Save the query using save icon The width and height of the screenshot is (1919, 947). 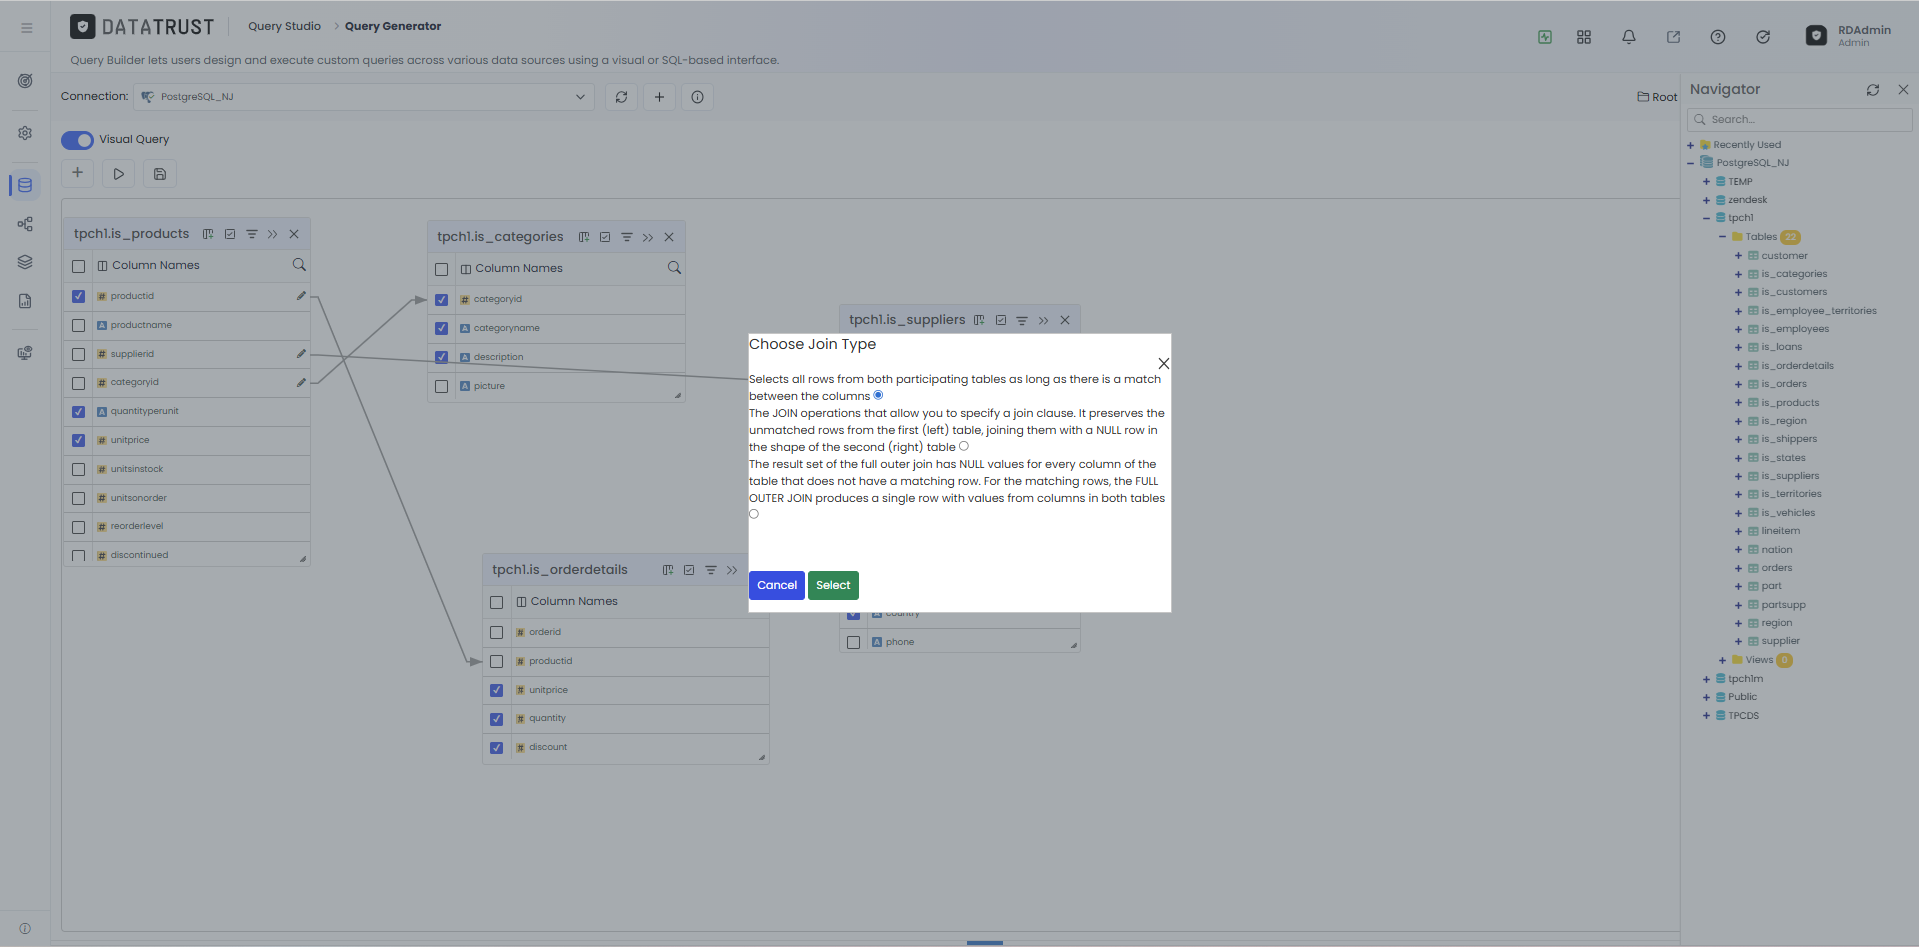click(160, 174)
